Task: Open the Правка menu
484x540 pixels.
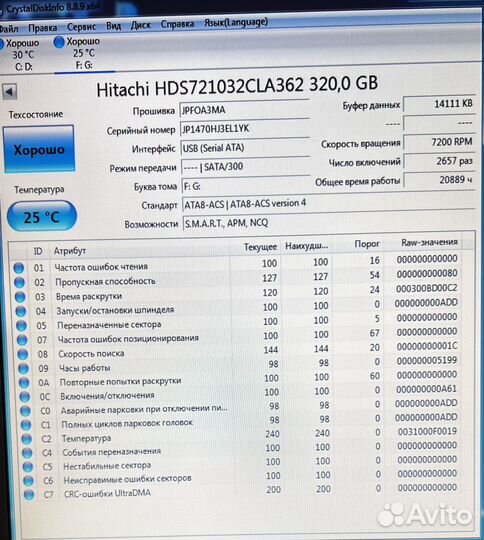Action: (x=42, y=28)
